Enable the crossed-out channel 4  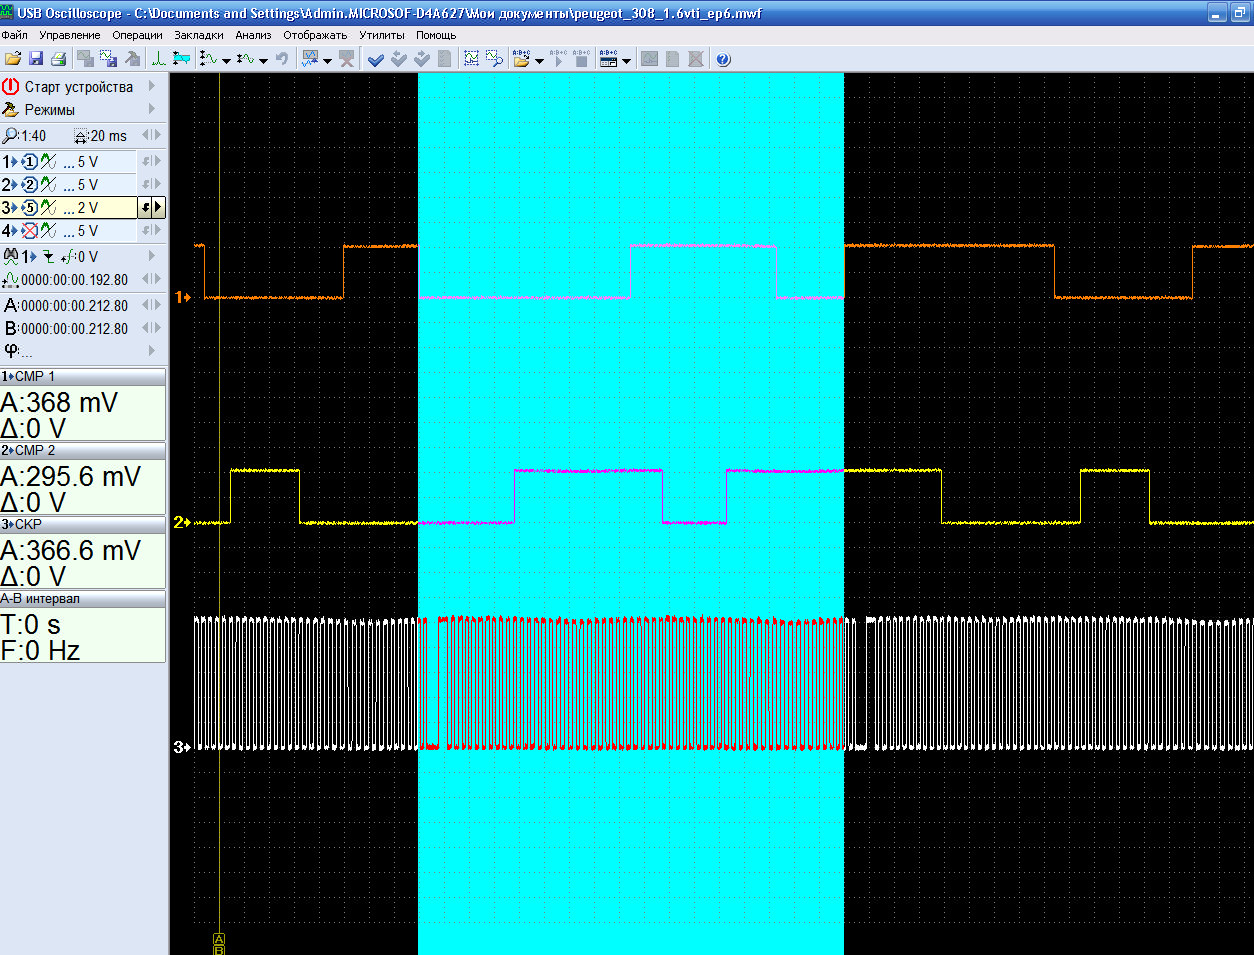(29, 231)
